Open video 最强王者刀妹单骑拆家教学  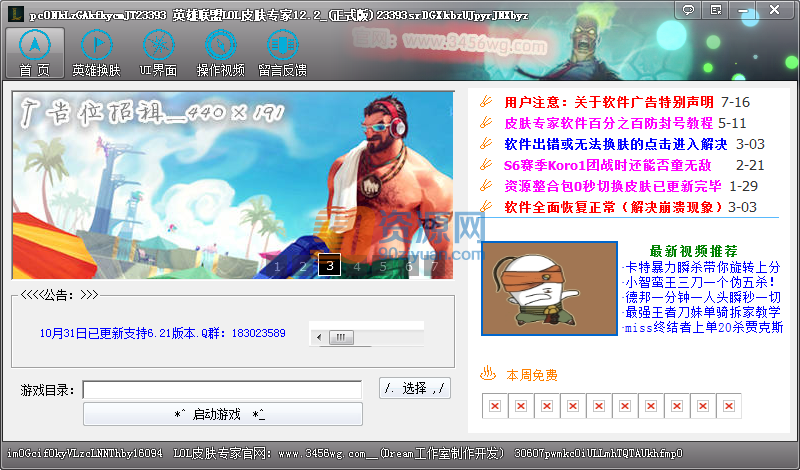[x=703, y=312]
